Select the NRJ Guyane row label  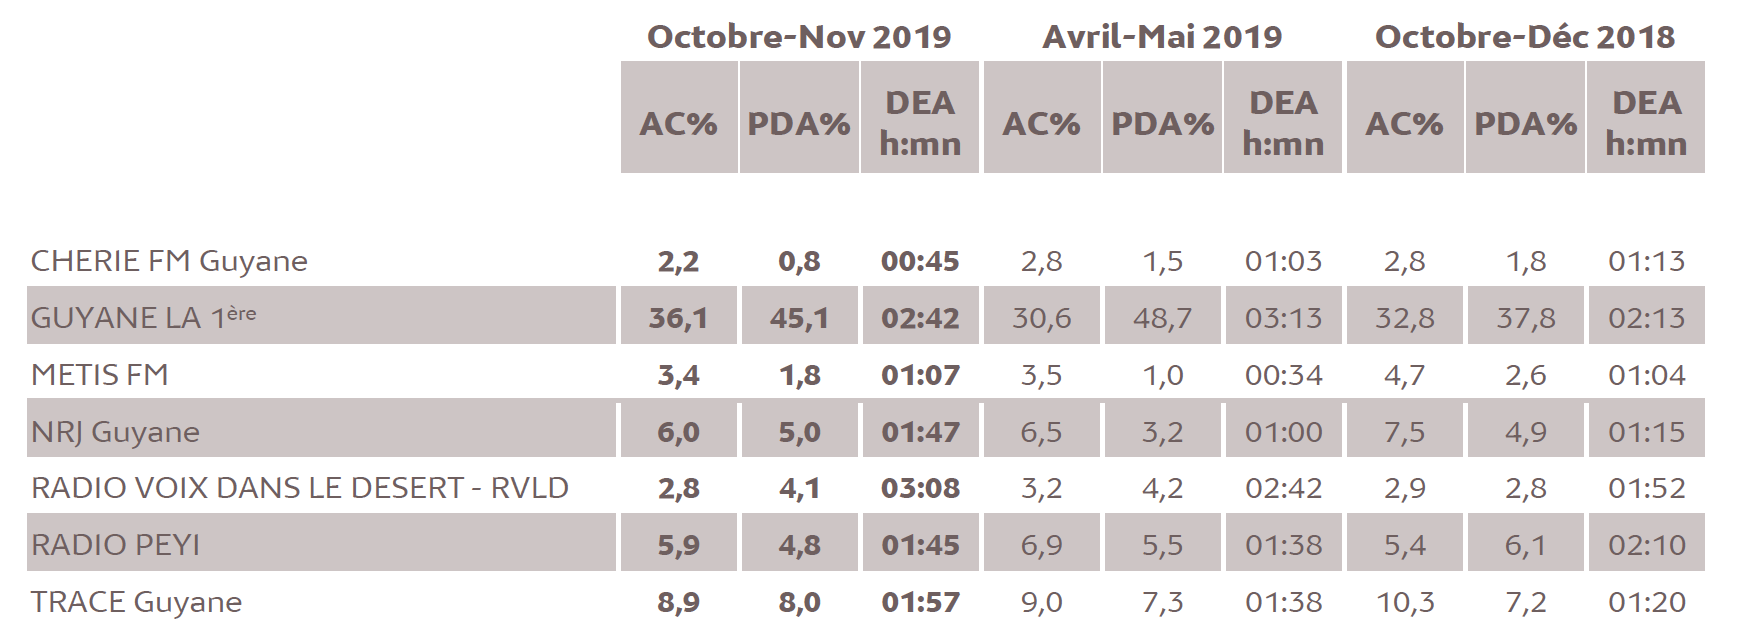[115, 432]
